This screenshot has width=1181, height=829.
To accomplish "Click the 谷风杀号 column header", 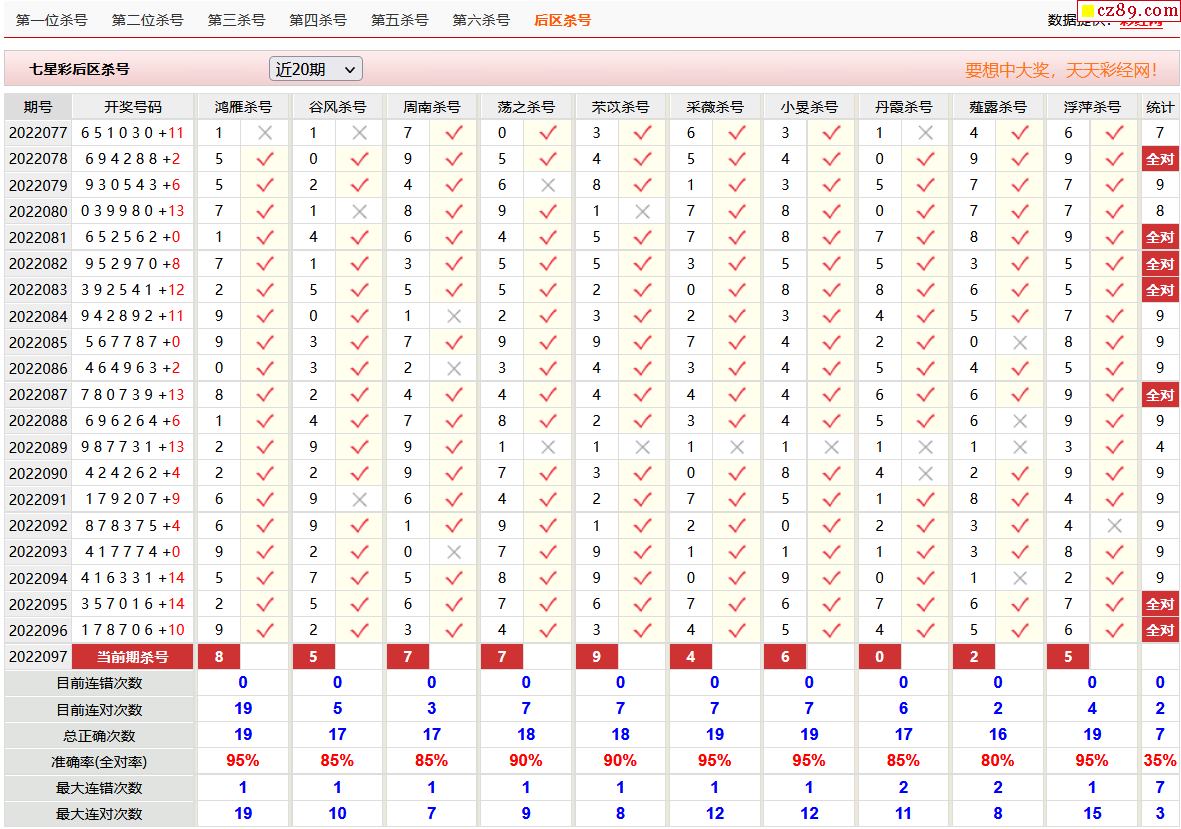I will click(x=337, y=107).
